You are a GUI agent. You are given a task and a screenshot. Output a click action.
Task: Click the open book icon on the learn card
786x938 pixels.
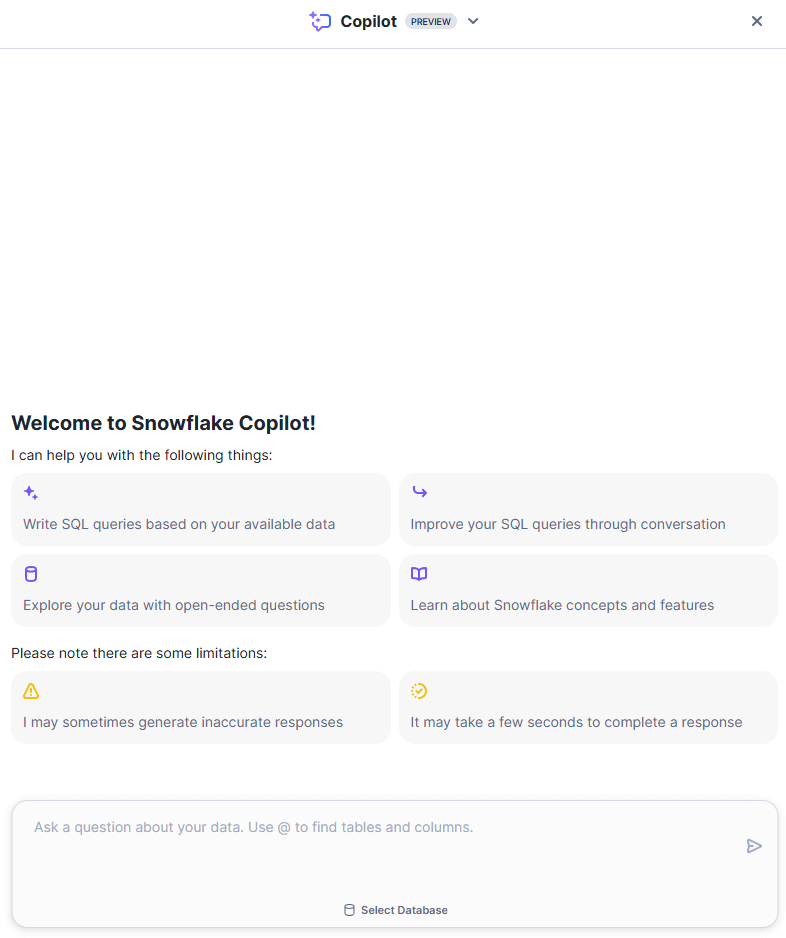(x=418, y=573)
